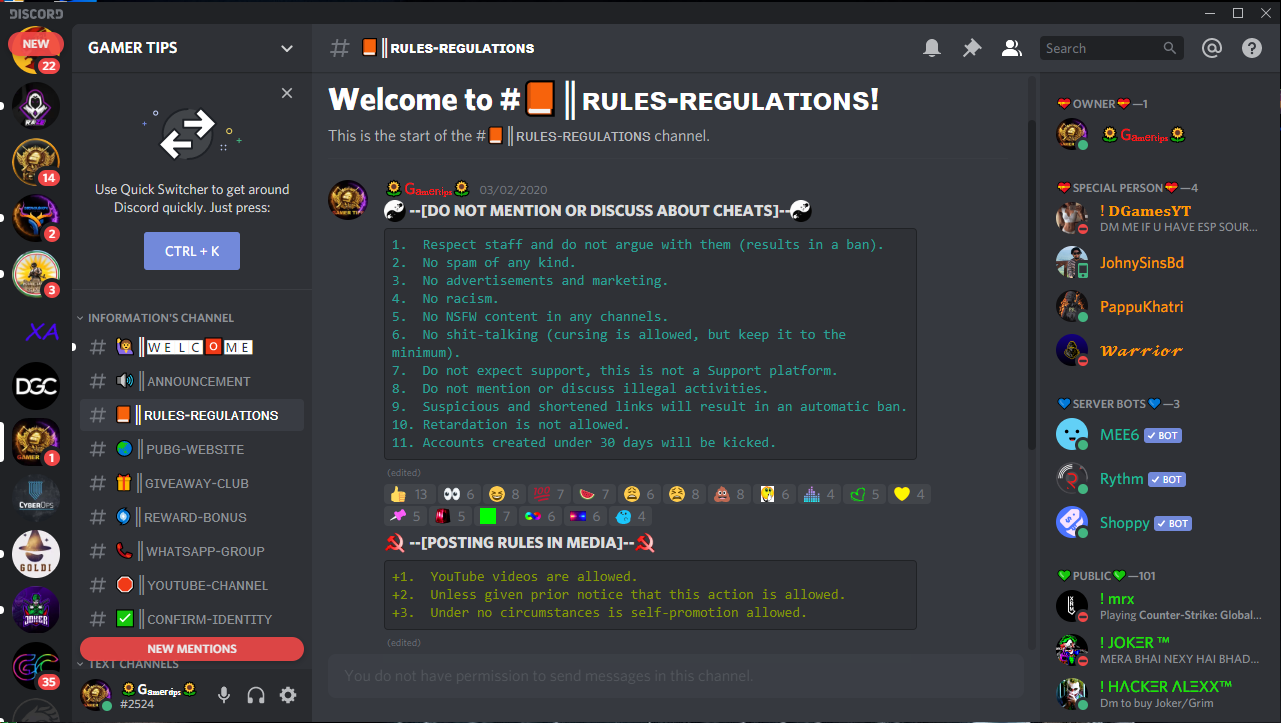Open ! HACKER ALEXX™ member profile
1281x723 pixels.
pos(1160,694)
